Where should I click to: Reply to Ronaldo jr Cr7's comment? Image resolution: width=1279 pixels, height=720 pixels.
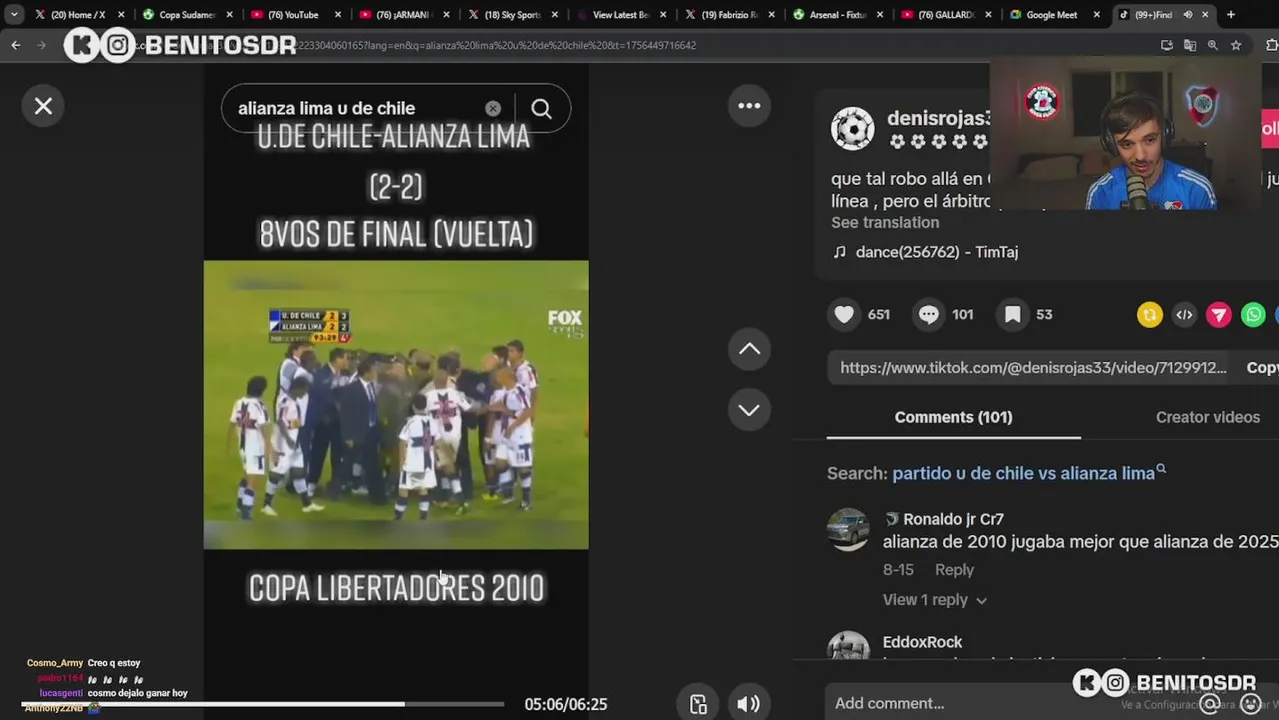click(x=954, y=569)
